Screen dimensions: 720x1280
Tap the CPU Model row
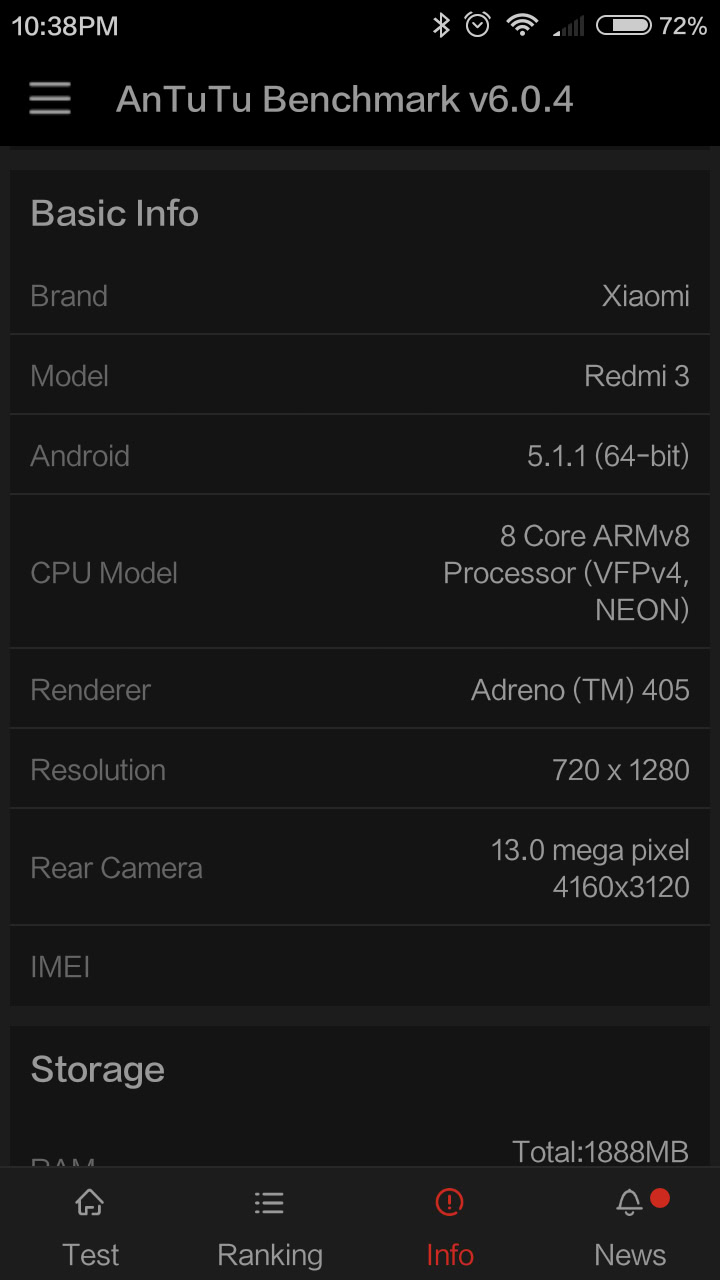pyautogui.click(x=360, y=572)
